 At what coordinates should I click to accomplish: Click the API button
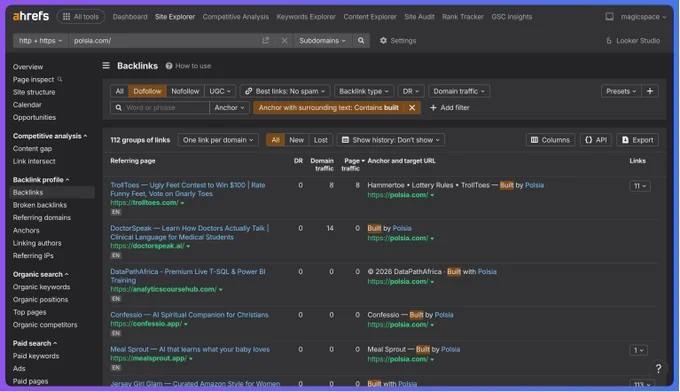point(596,140)
